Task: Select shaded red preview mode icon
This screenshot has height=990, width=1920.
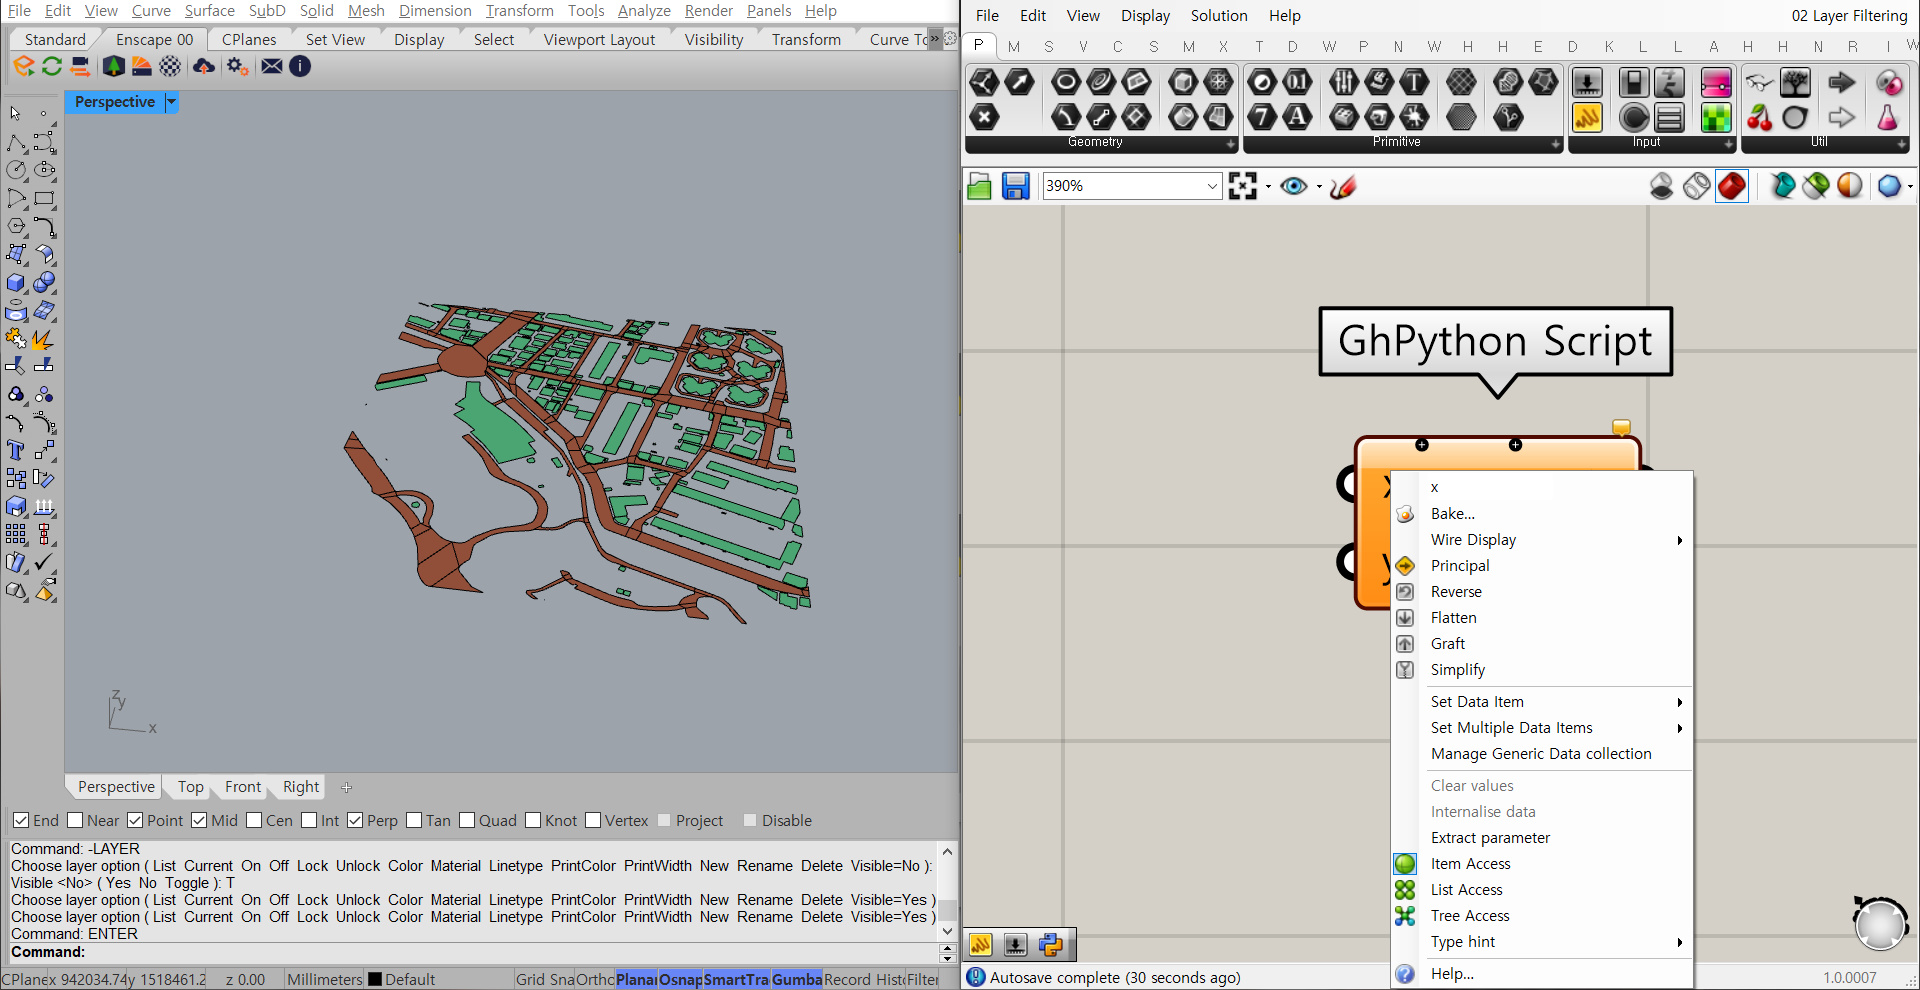Action: pos(1732,186)
